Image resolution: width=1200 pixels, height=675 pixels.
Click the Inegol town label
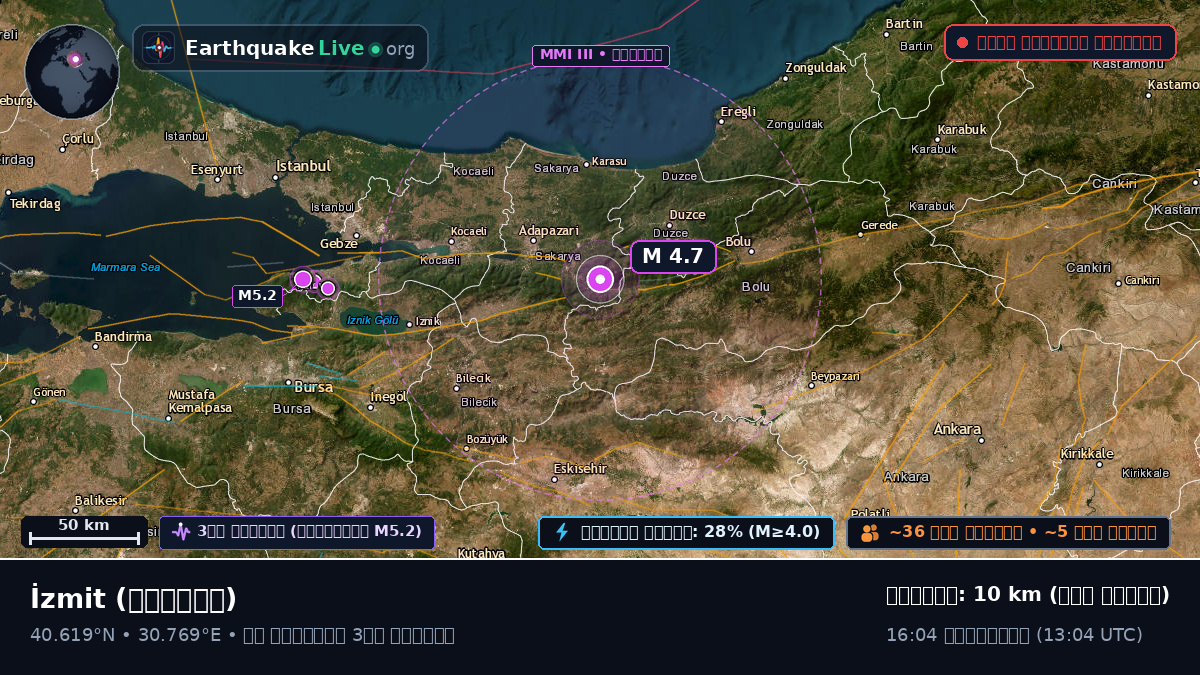tap(388, 397)
